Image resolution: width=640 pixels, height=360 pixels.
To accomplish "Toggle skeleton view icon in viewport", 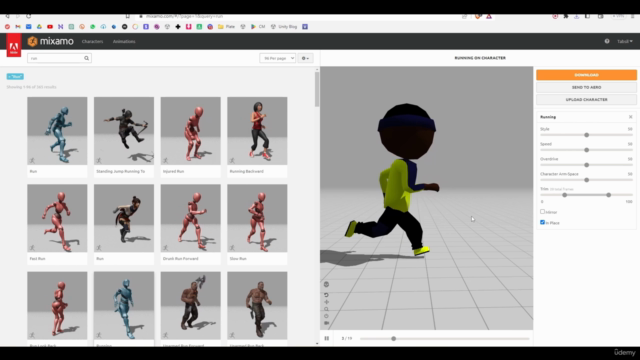I will [326, 284].
